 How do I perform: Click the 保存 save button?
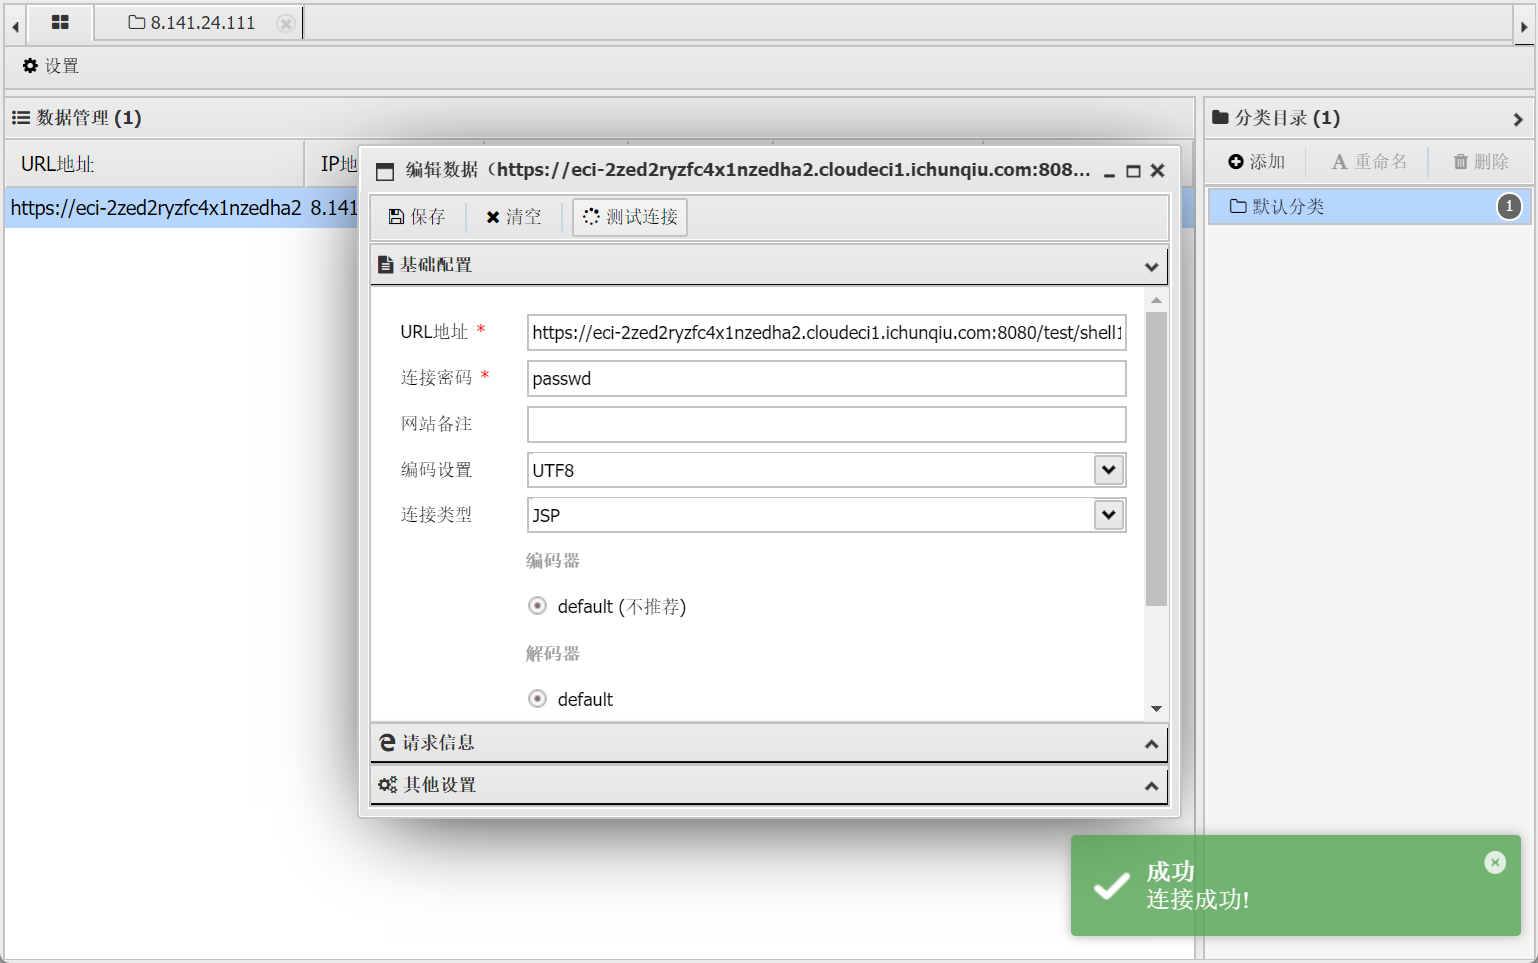tap(417, 217)
